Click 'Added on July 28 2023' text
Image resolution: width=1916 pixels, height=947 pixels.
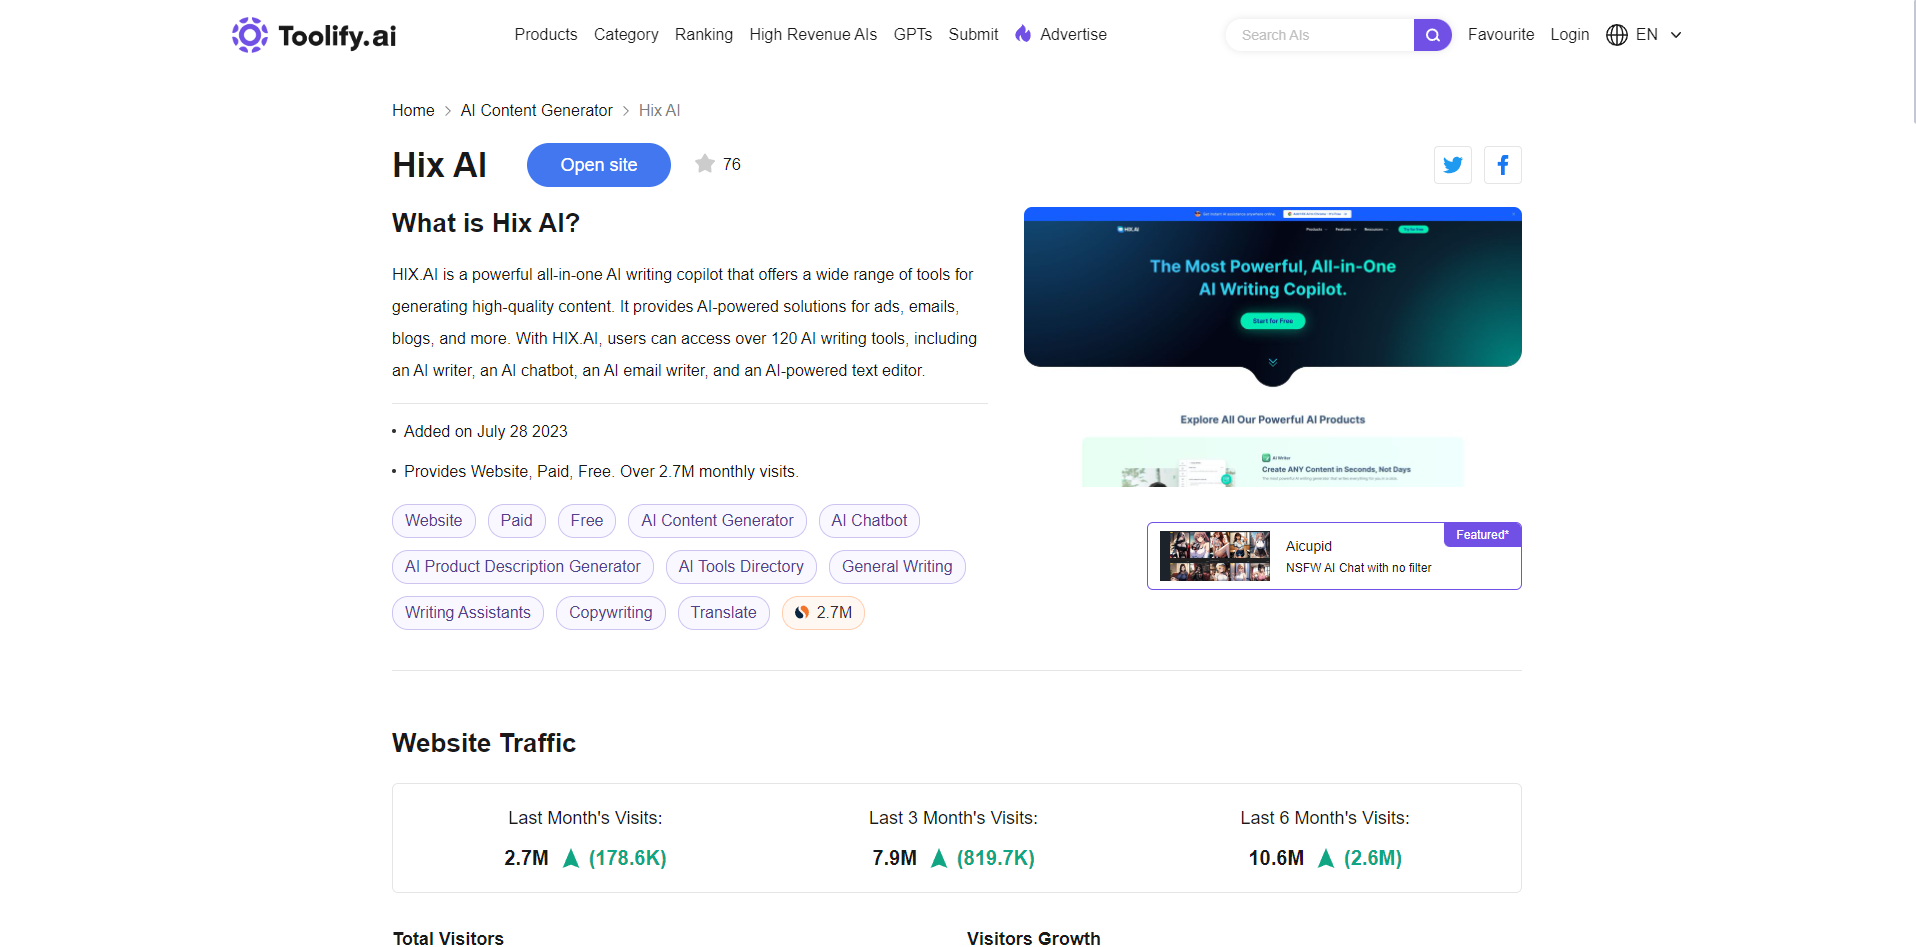click(486, 432)
